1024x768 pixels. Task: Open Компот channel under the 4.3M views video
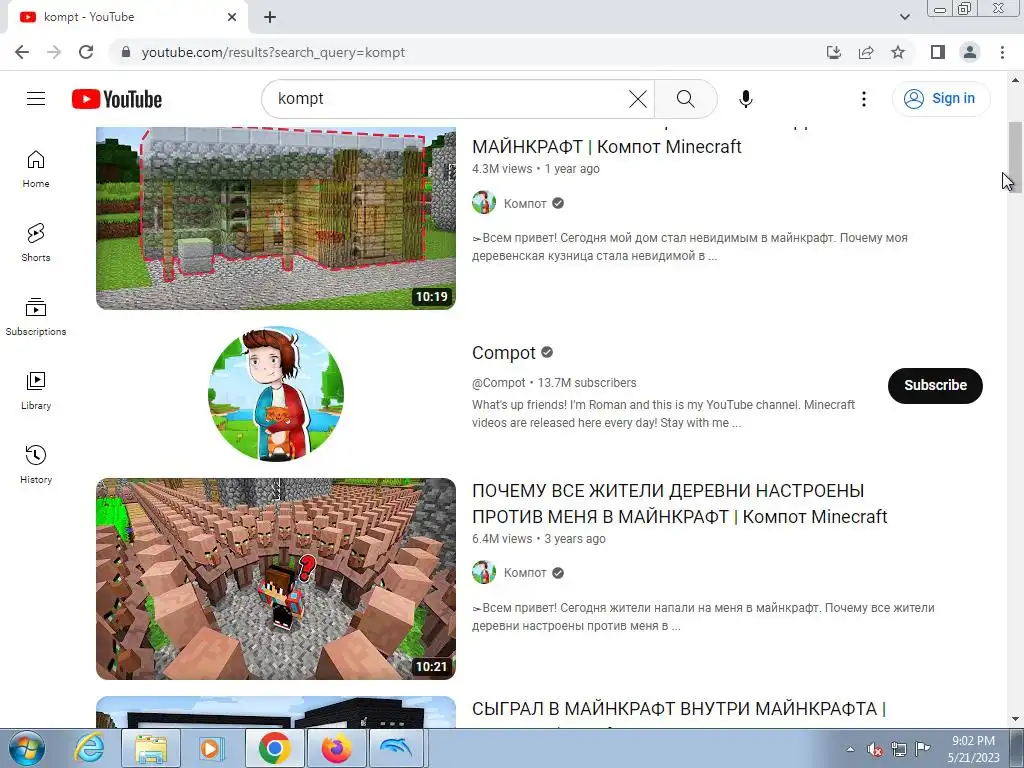(524, 203)
